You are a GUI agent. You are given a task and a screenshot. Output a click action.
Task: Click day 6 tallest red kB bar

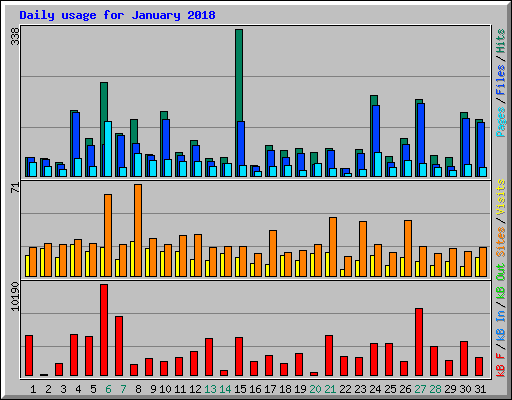(104, 330)
